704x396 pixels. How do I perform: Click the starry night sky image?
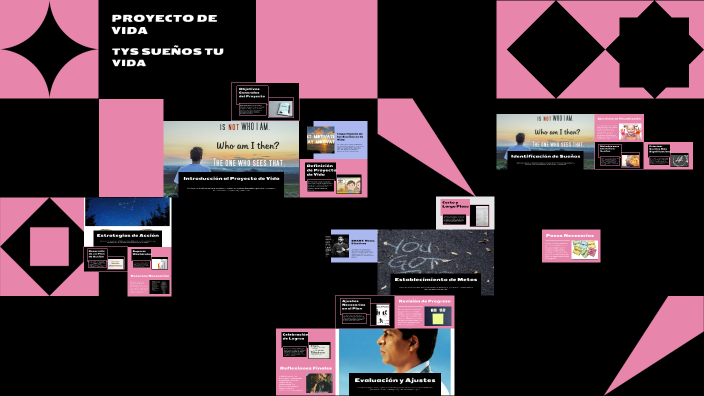click(x=128, y=212)
